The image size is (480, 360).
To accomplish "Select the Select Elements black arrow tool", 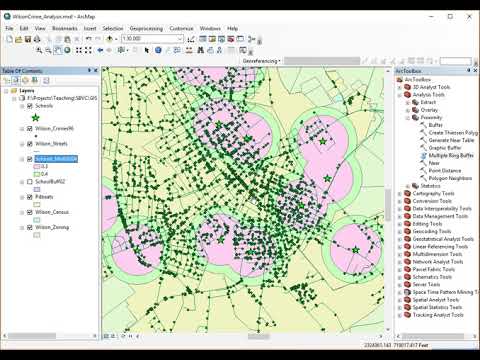I will (147, 50).
